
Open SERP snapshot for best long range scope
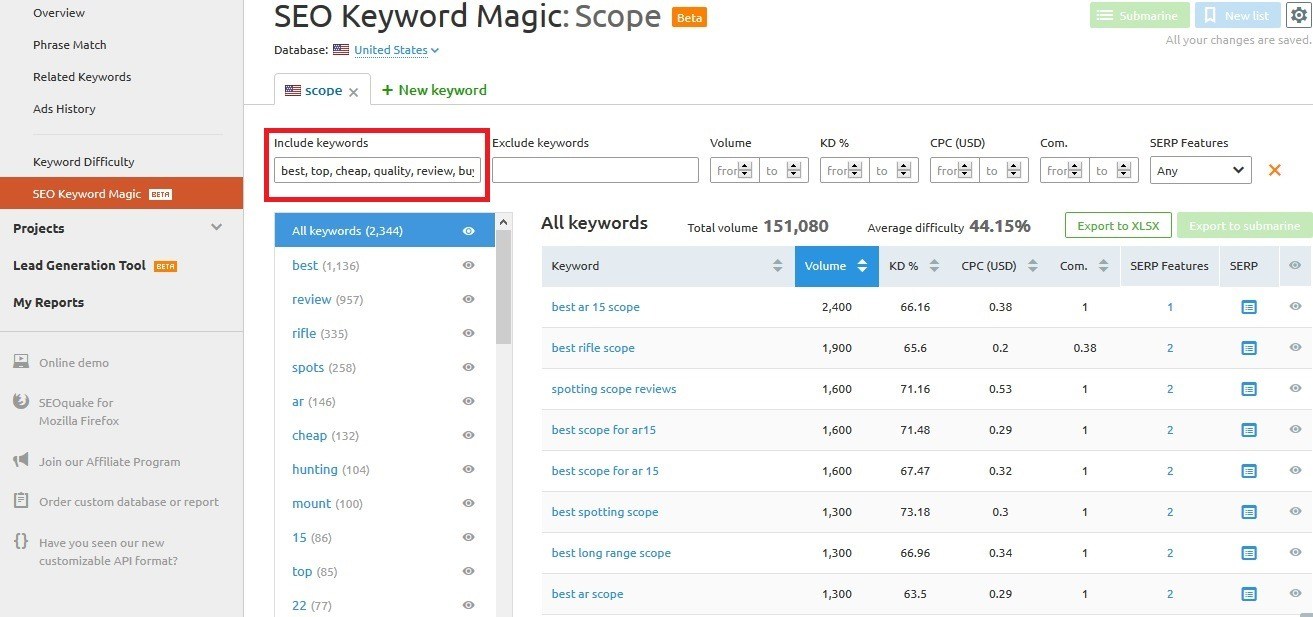coord(1249,553)
